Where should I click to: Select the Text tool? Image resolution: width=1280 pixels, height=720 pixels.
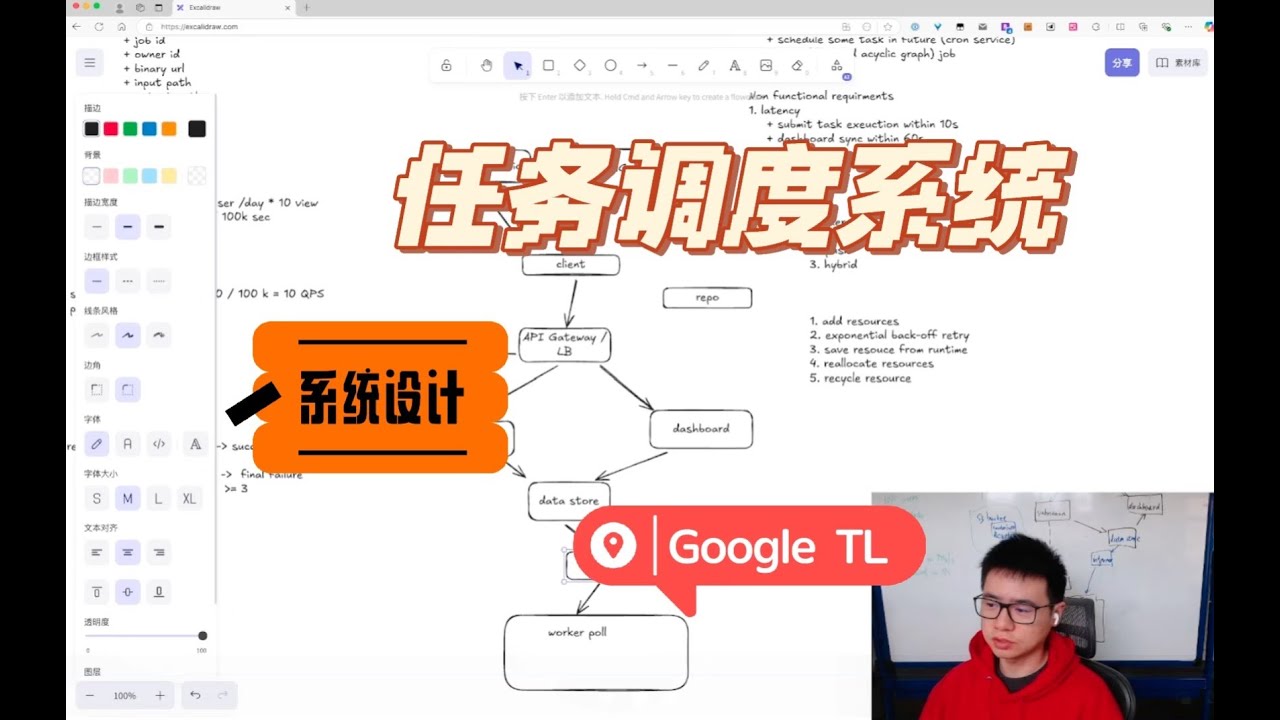(735, 66)
